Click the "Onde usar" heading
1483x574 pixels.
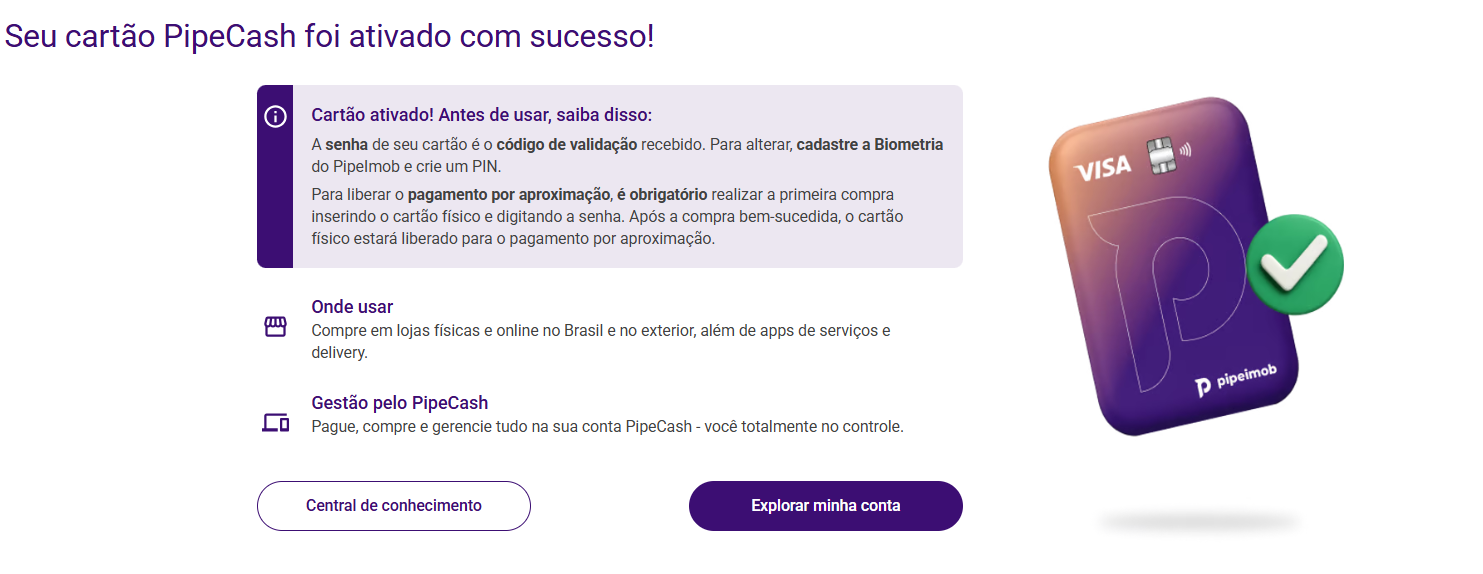click(x=352, y=307)
